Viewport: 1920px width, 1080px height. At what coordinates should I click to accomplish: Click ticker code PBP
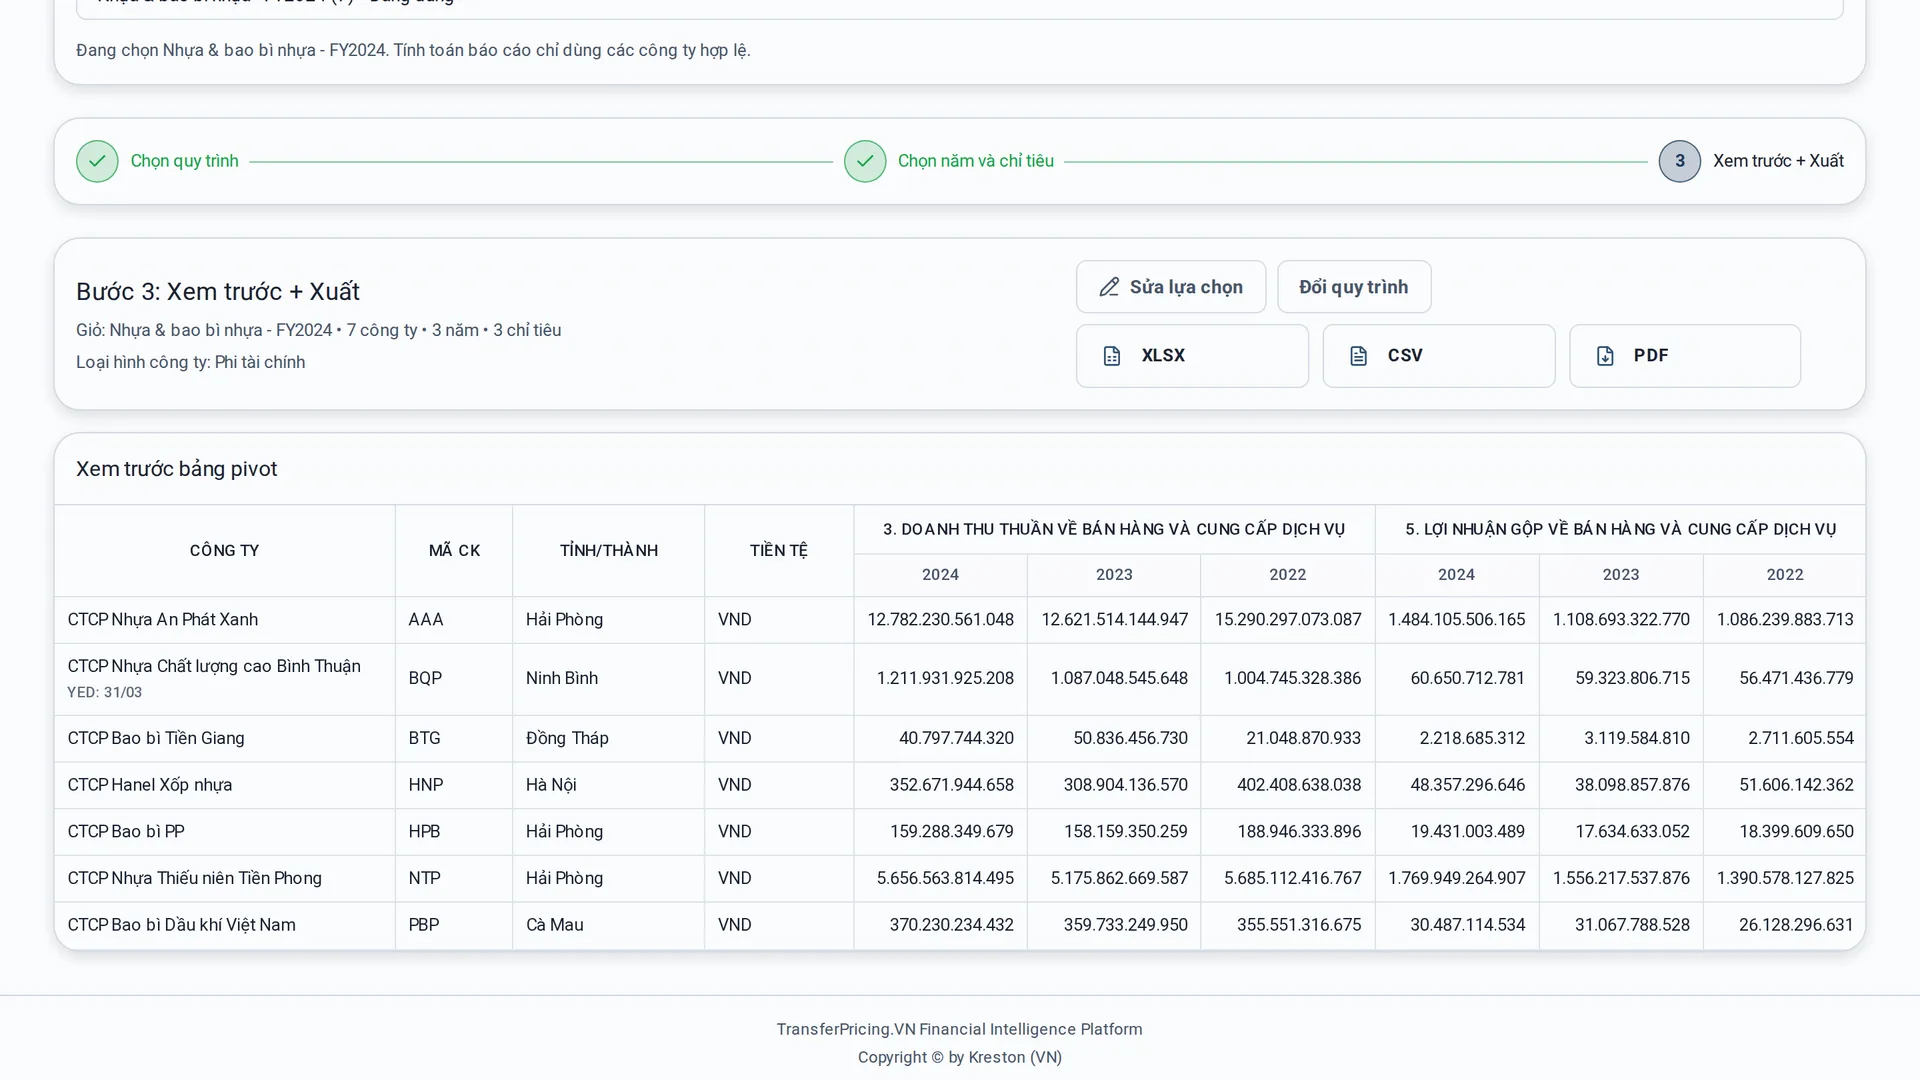(x=424, y=925)
